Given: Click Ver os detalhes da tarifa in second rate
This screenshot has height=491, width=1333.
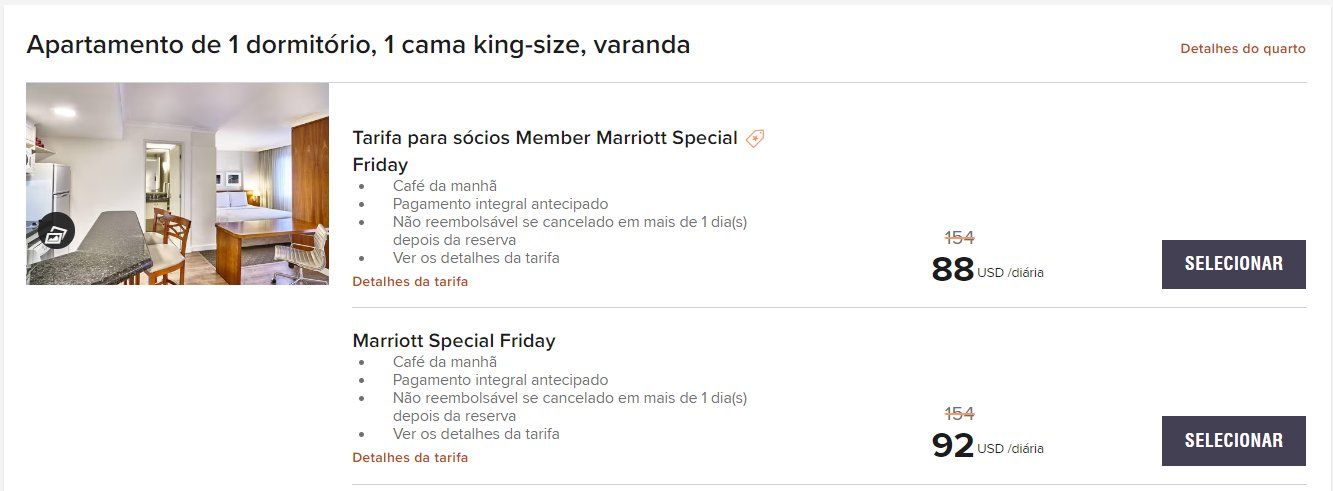Looking at the screenshot, I should coord(476,434).
